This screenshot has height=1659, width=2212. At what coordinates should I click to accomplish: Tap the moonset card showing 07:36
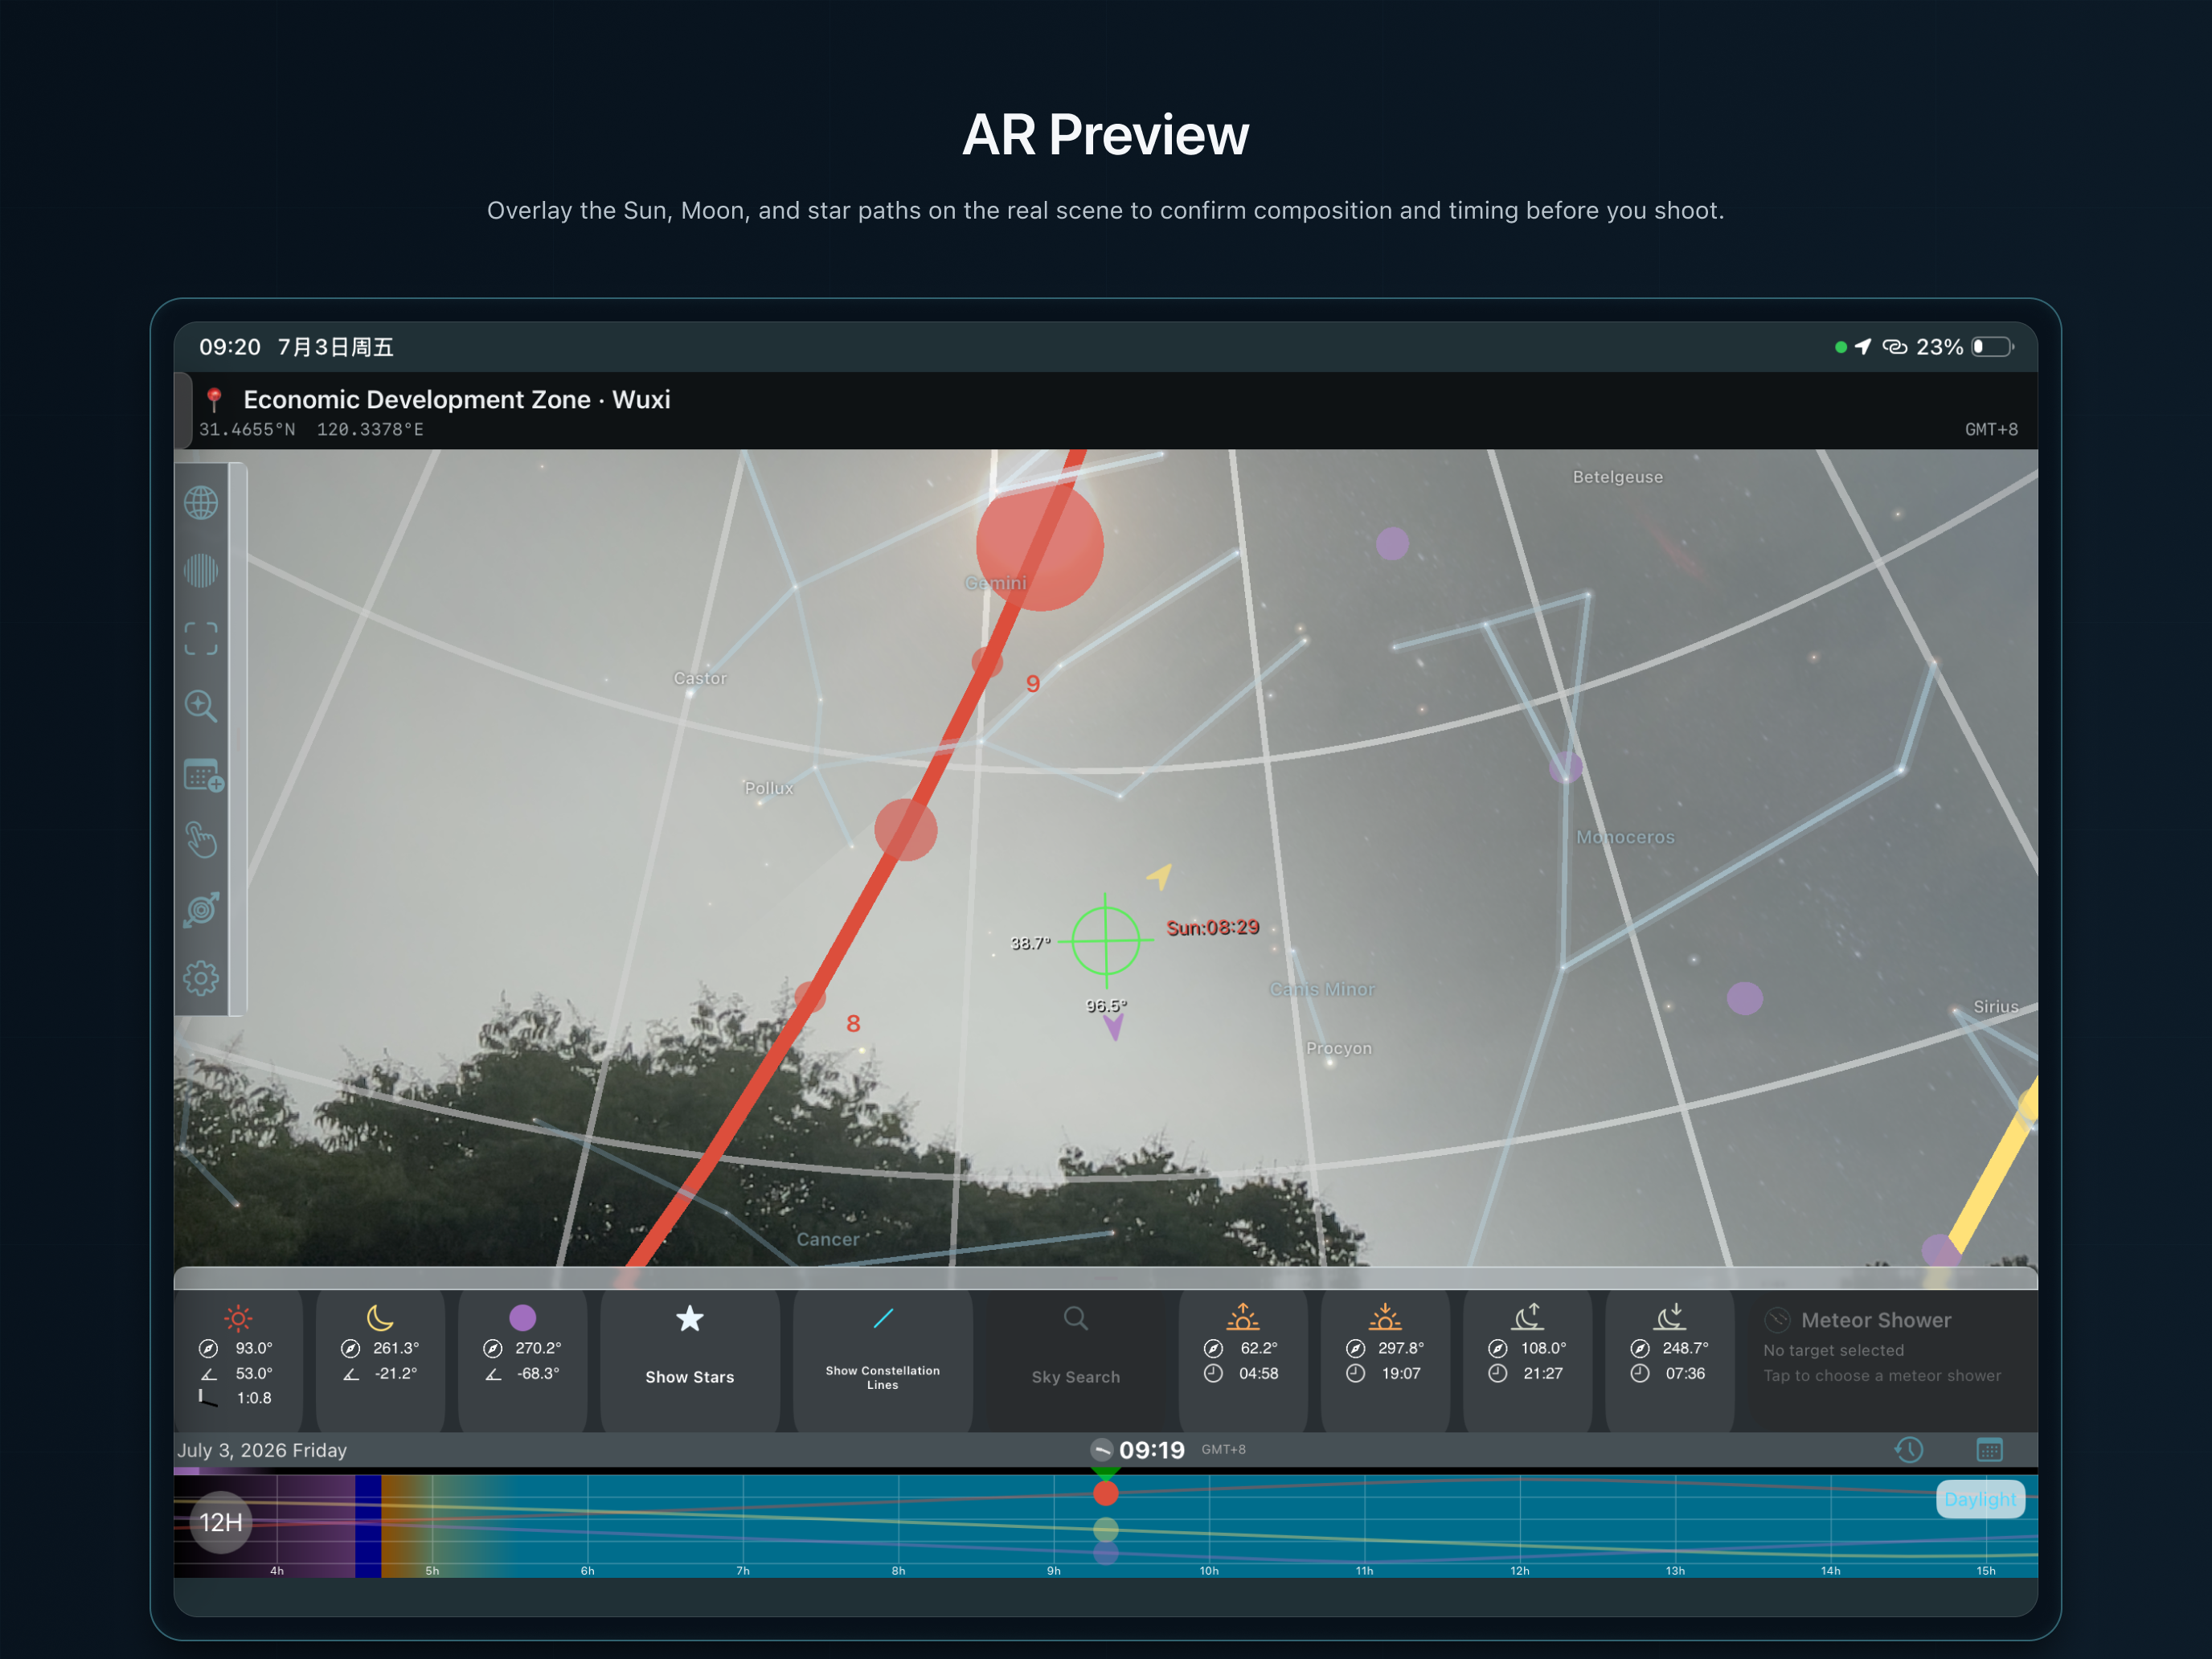point(1669,1360)
